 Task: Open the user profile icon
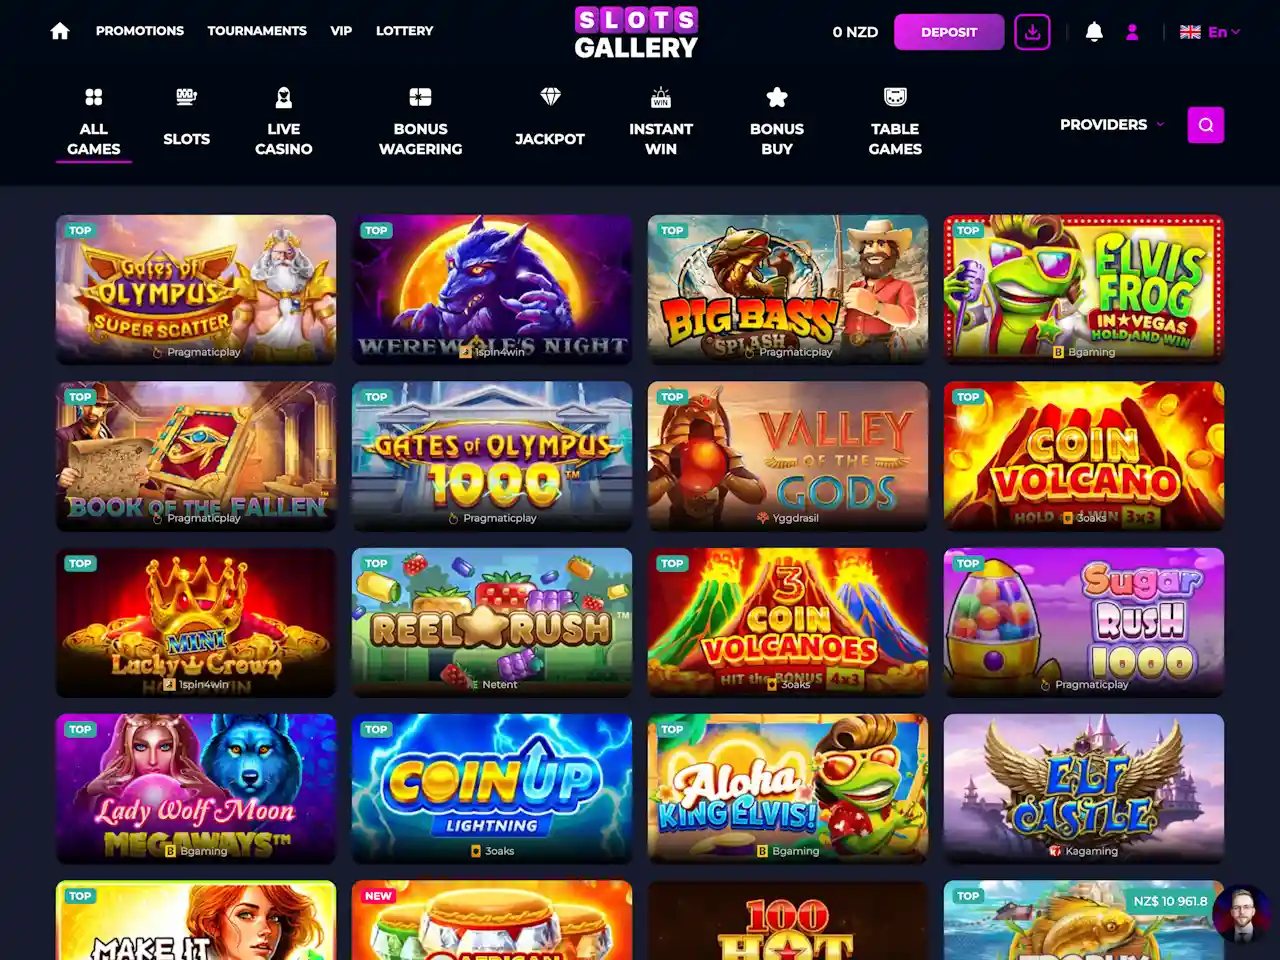(x=1132, y=32)
